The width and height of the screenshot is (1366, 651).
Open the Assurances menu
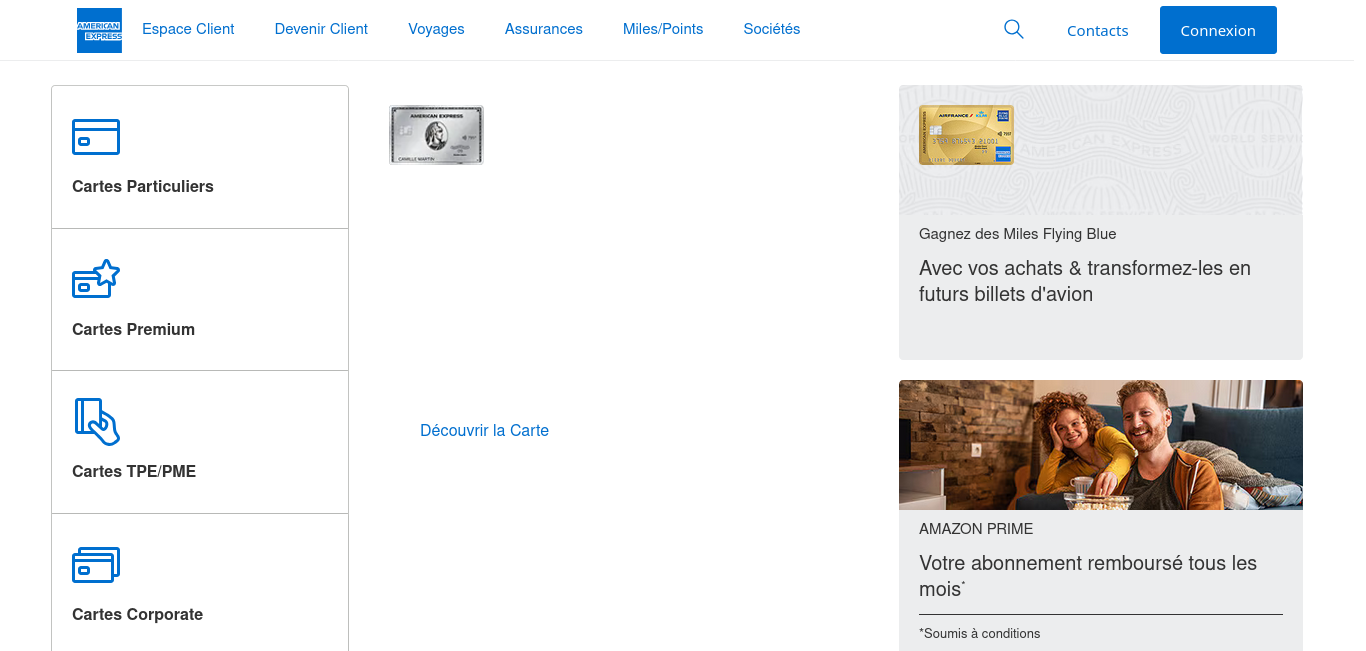(544, 29)
